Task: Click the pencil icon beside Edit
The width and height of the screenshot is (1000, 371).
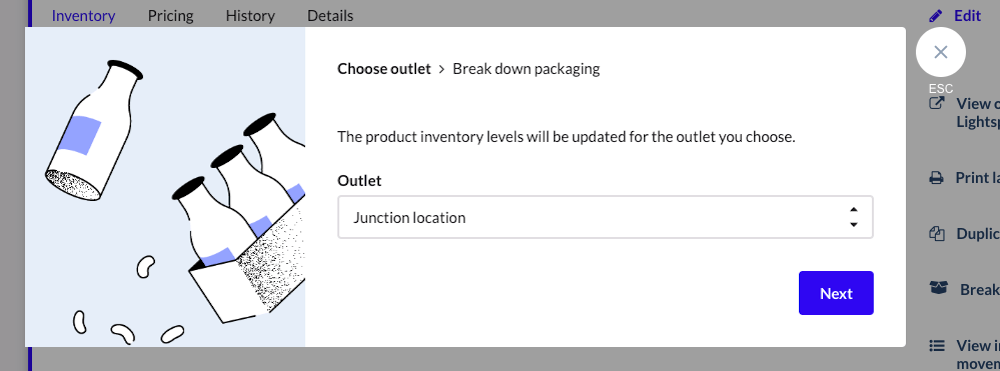Action: coord(936,15)
